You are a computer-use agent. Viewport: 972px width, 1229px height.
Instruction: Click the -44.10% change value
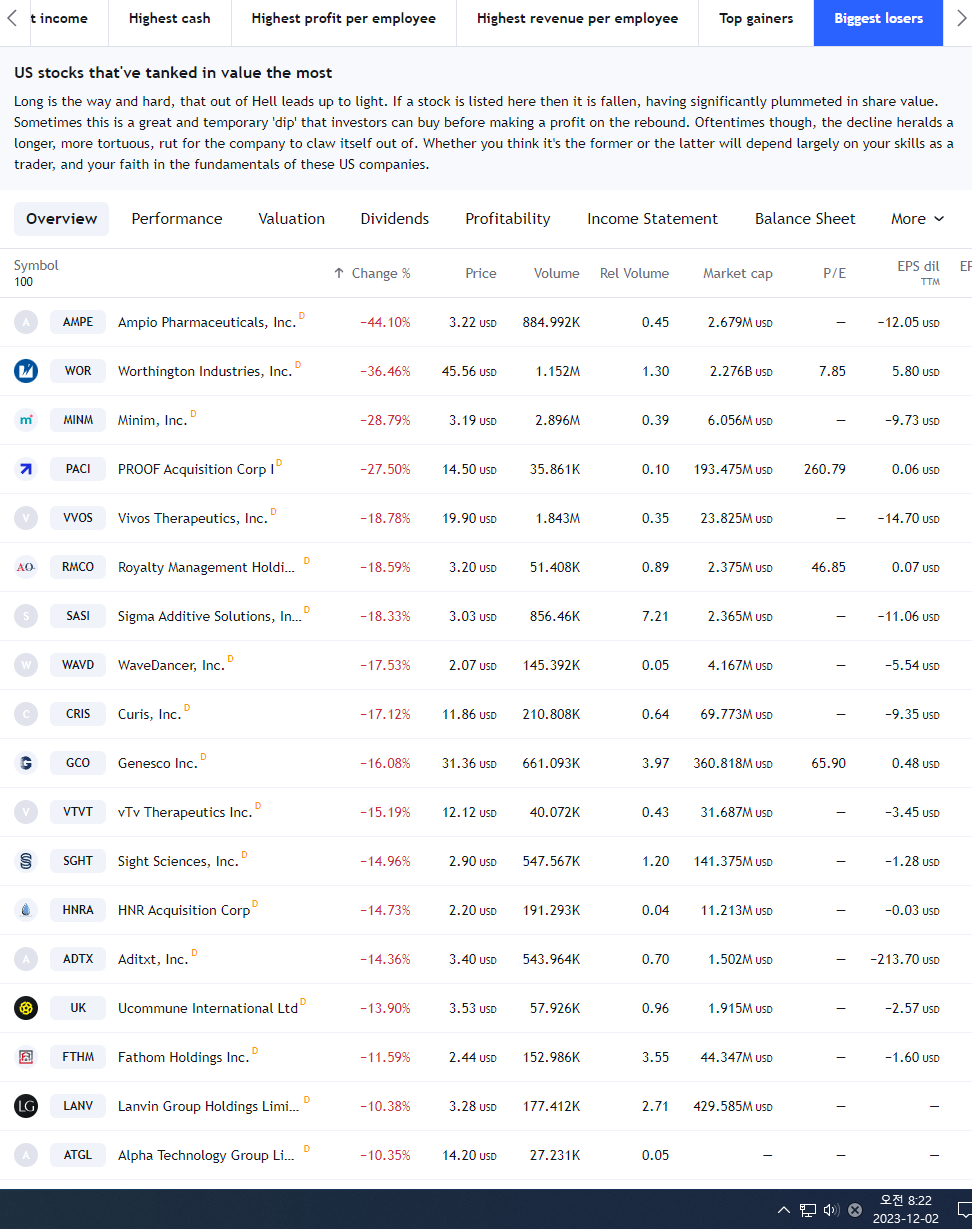coord(385,322)
